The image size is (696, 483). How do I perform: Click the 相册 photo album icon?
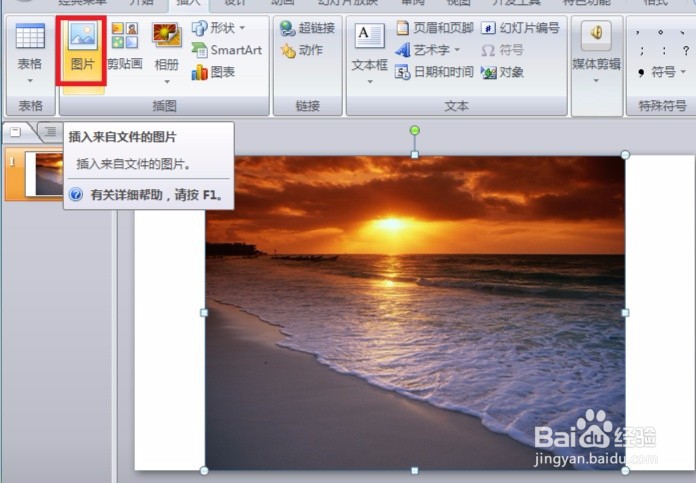tap(166, 36)
